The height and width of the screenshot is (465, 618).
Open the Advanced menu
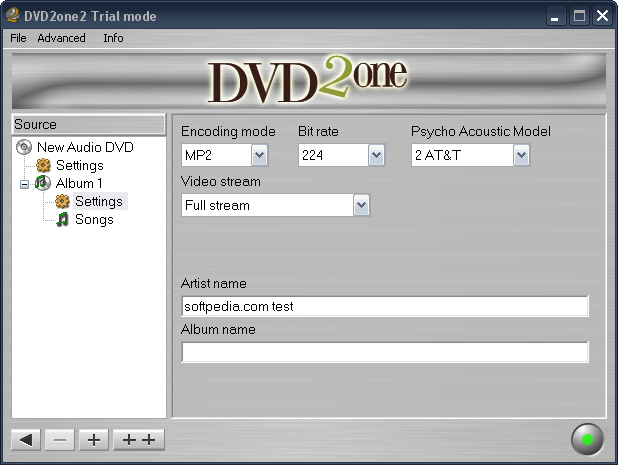(61, 38)
